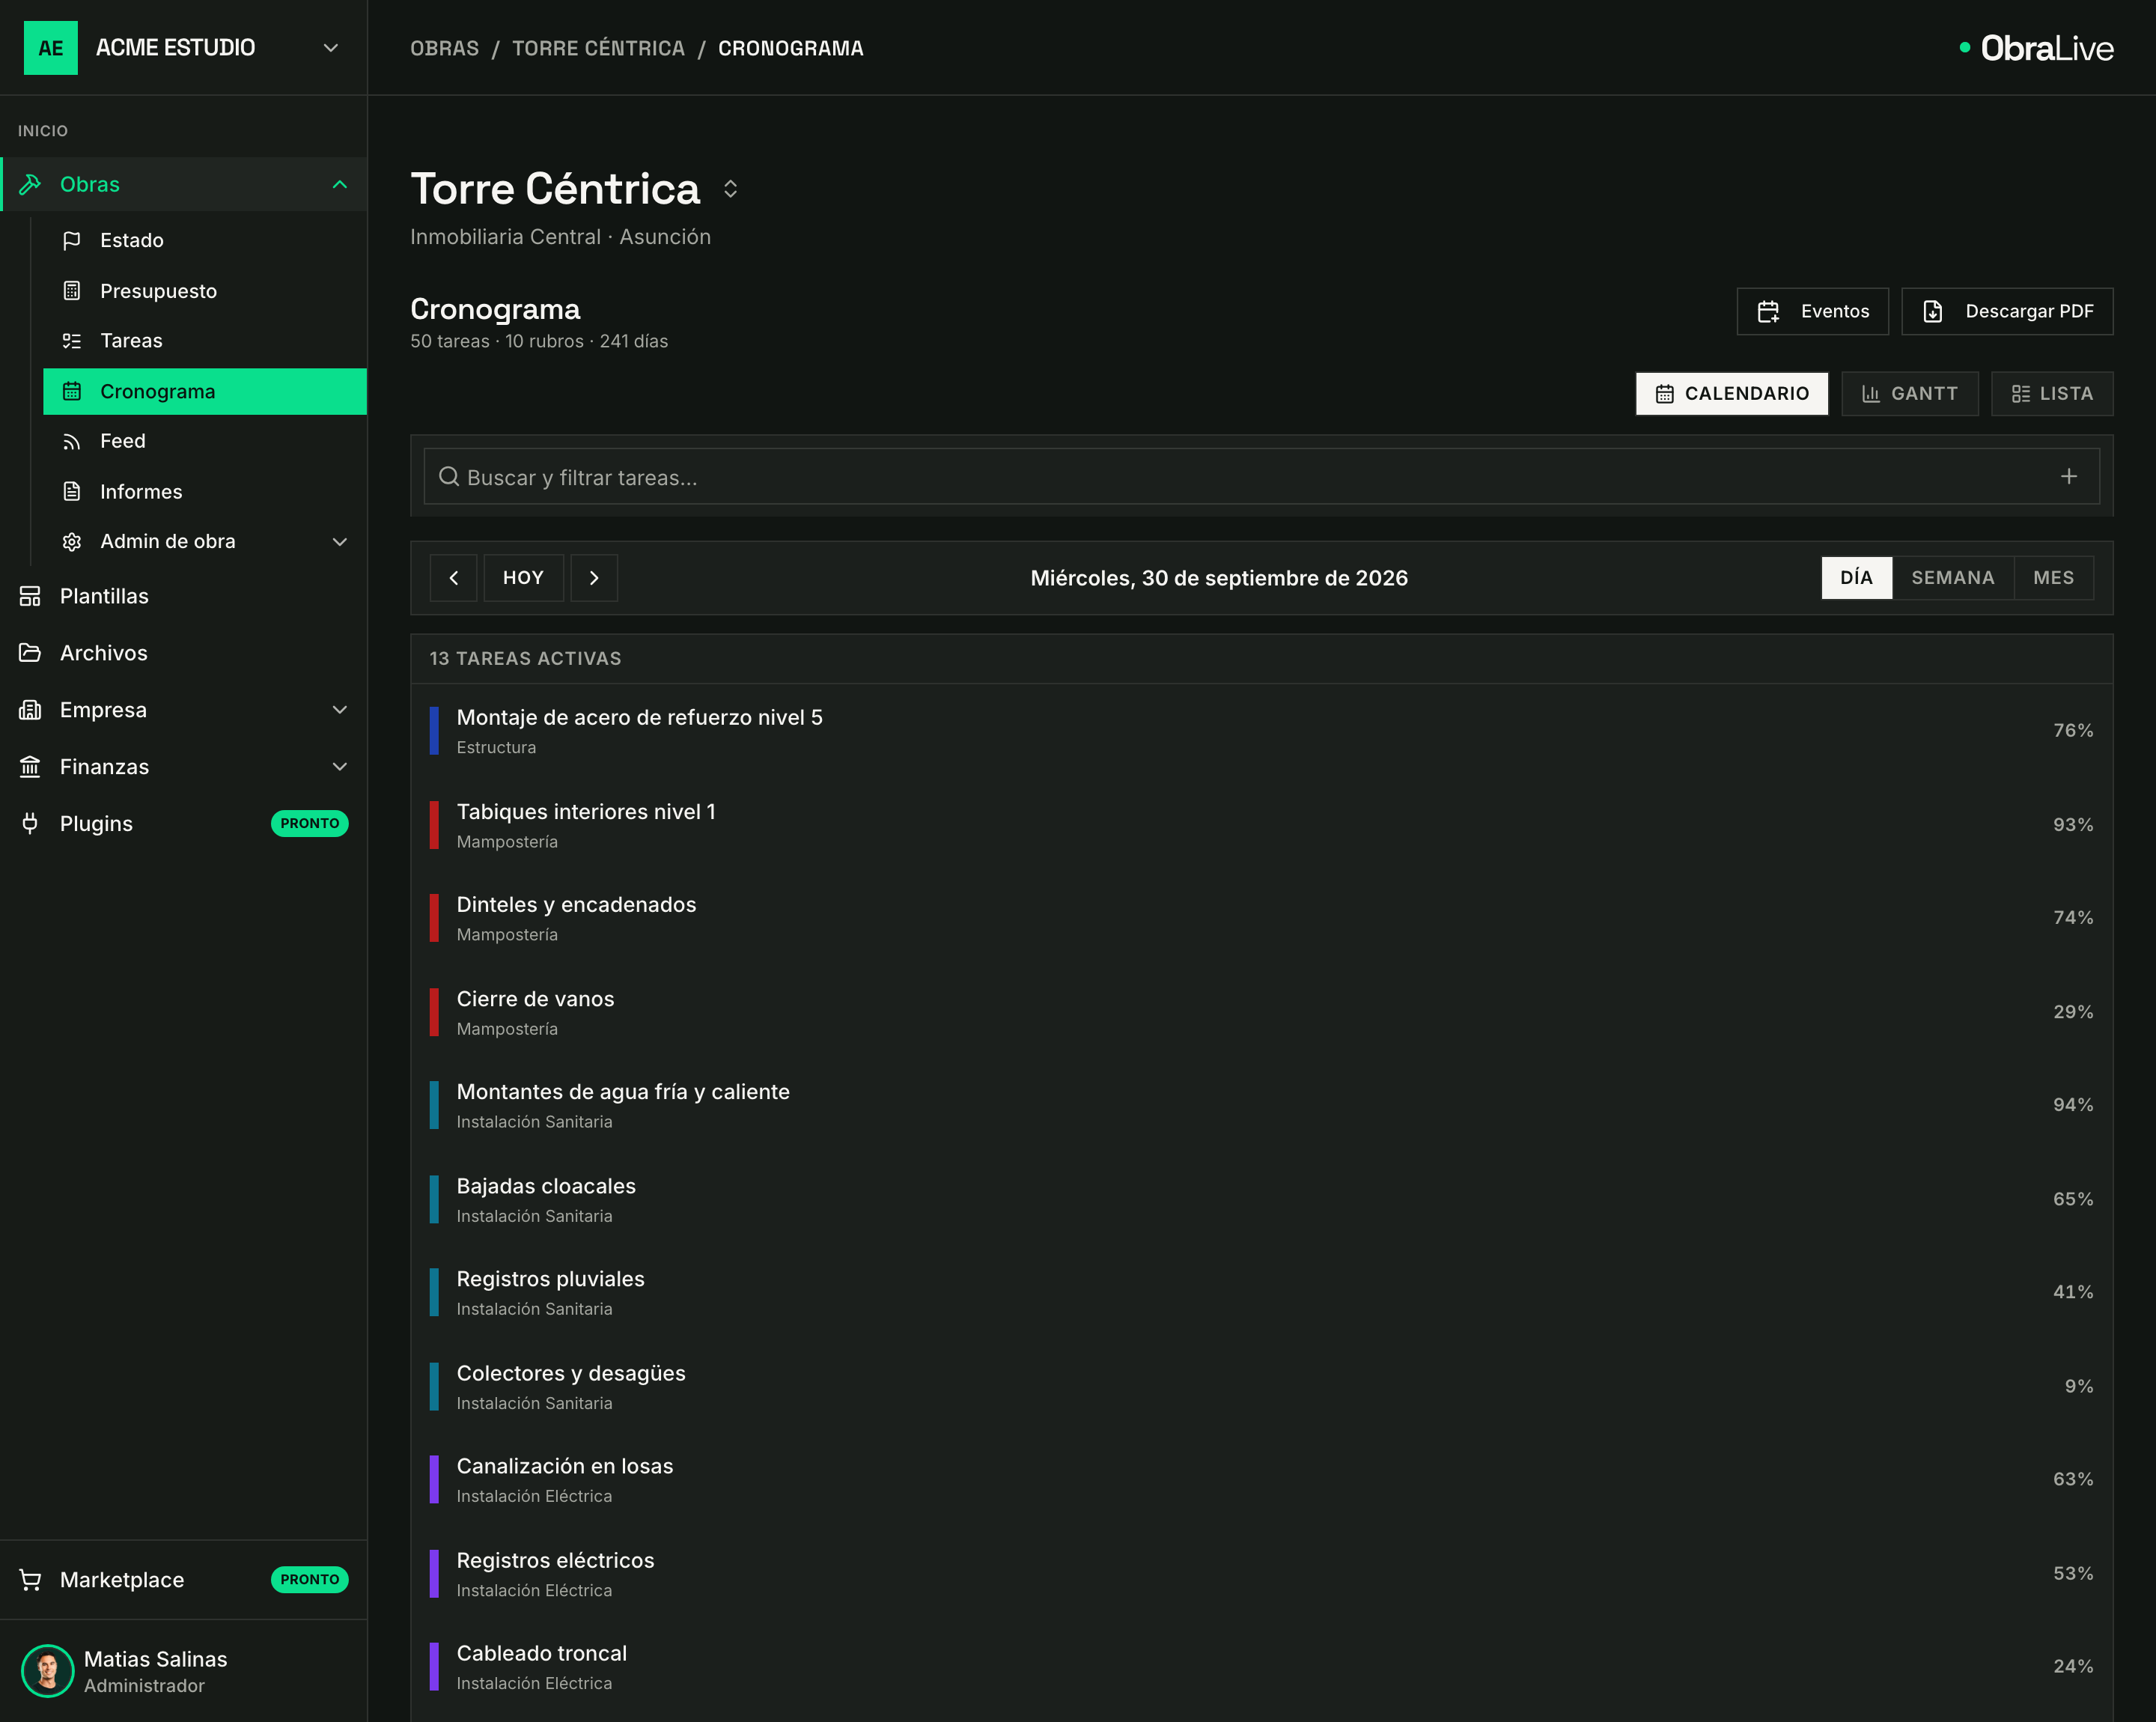
Task: Switch calendar to Día view
Action: (1856, 578)
